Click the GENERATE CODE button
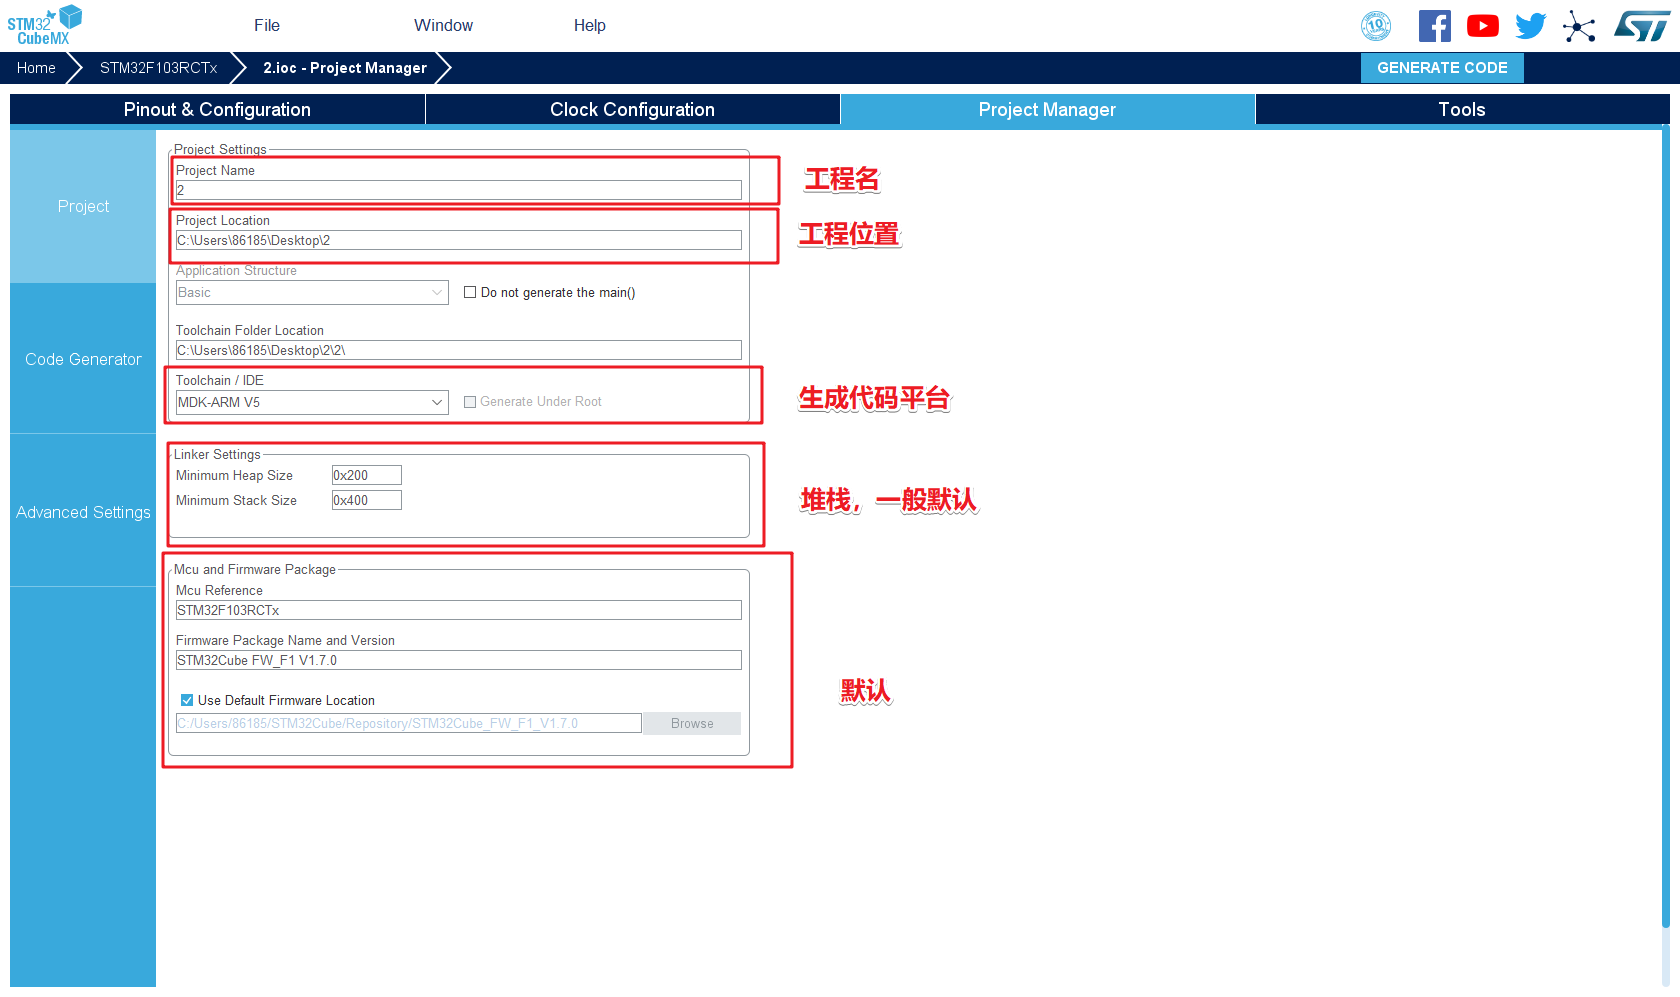Screen dimensions: 1680x997 (1442, 68)
